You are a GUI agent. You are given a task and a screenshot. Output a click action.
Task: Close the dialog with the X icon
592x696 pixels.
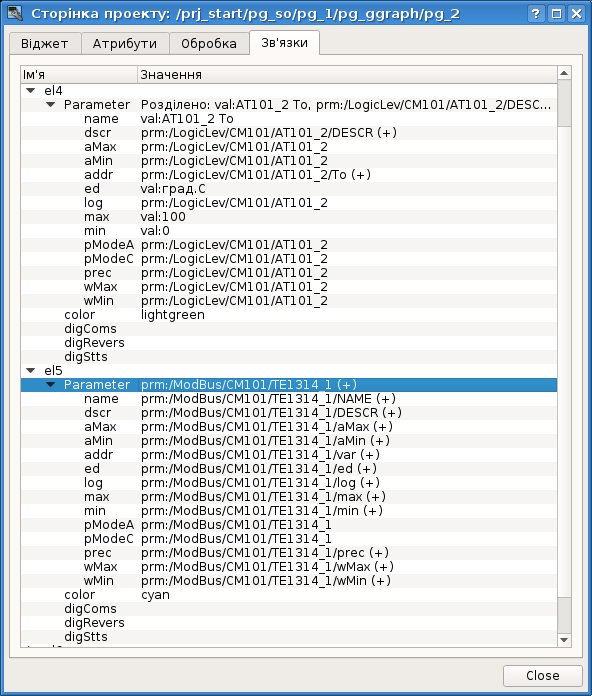576,14
